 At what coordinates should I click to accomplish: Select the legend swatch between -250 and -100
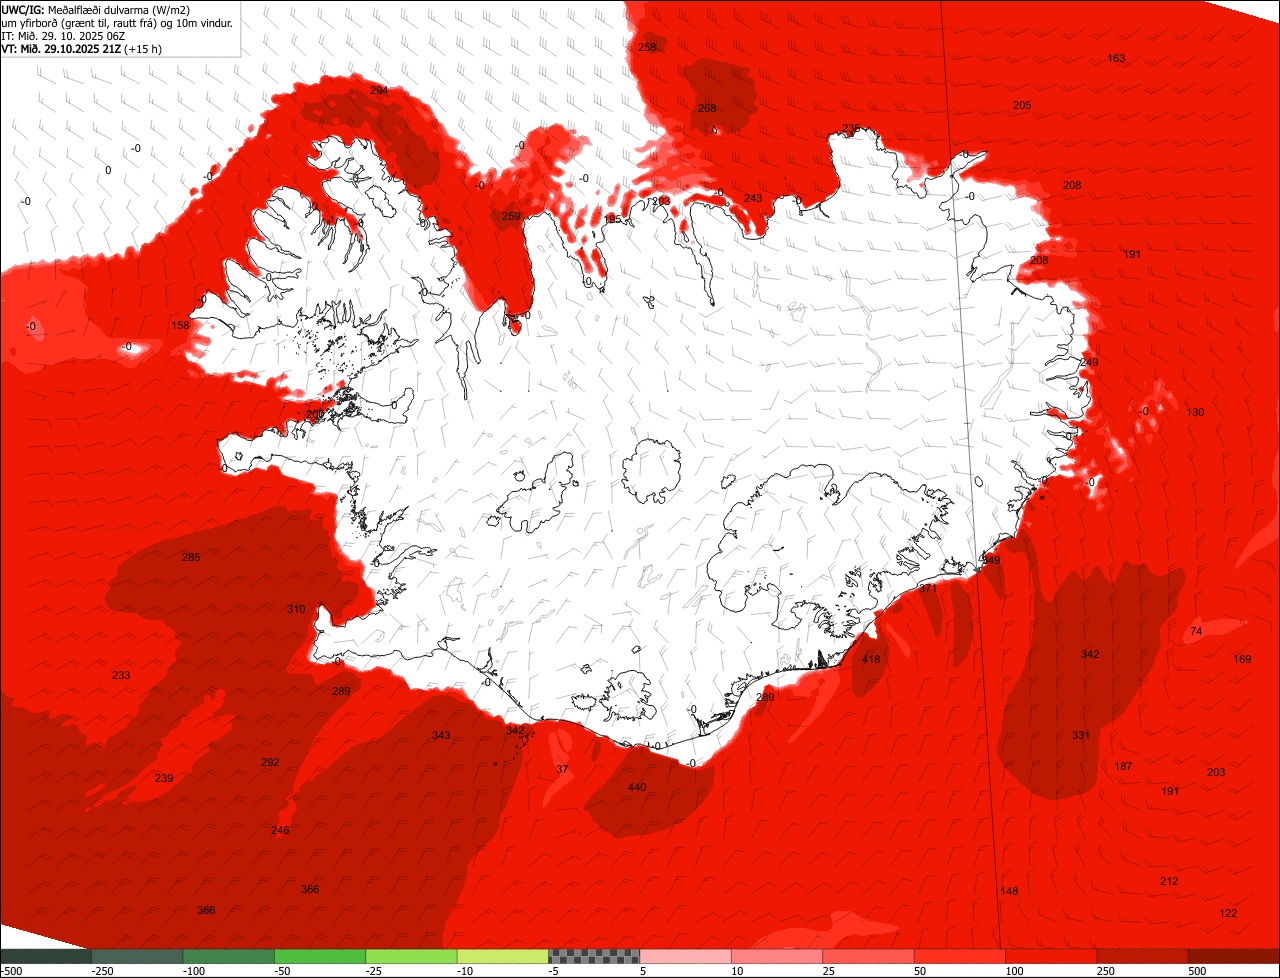137,956
